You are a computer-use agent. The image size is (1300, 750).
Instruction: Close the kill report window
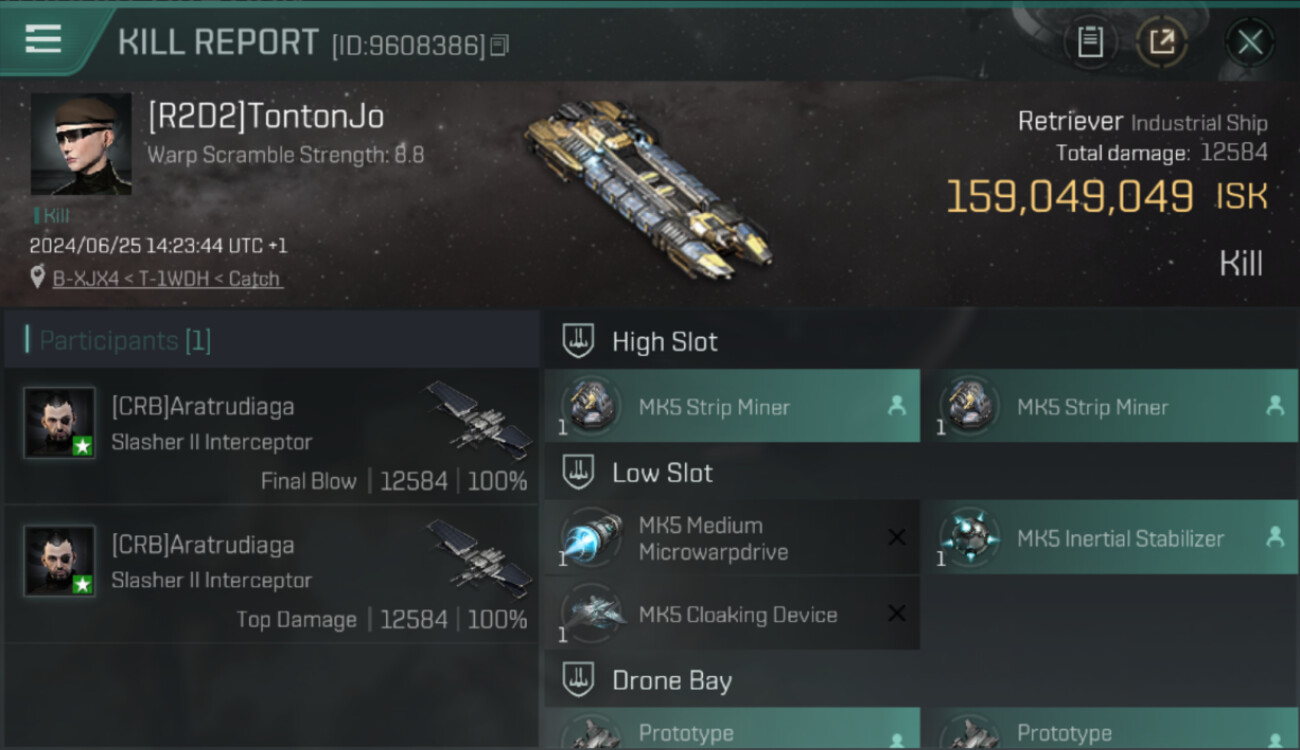[x=1250, y=42]
